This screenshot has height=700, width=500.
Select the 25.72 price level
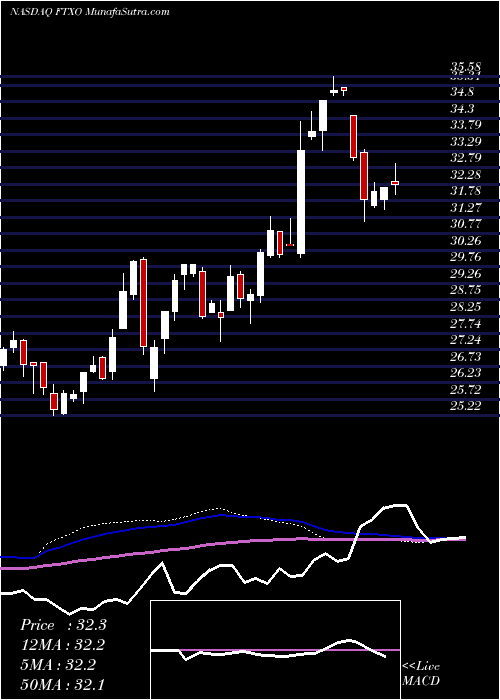(x=466, y=390)
